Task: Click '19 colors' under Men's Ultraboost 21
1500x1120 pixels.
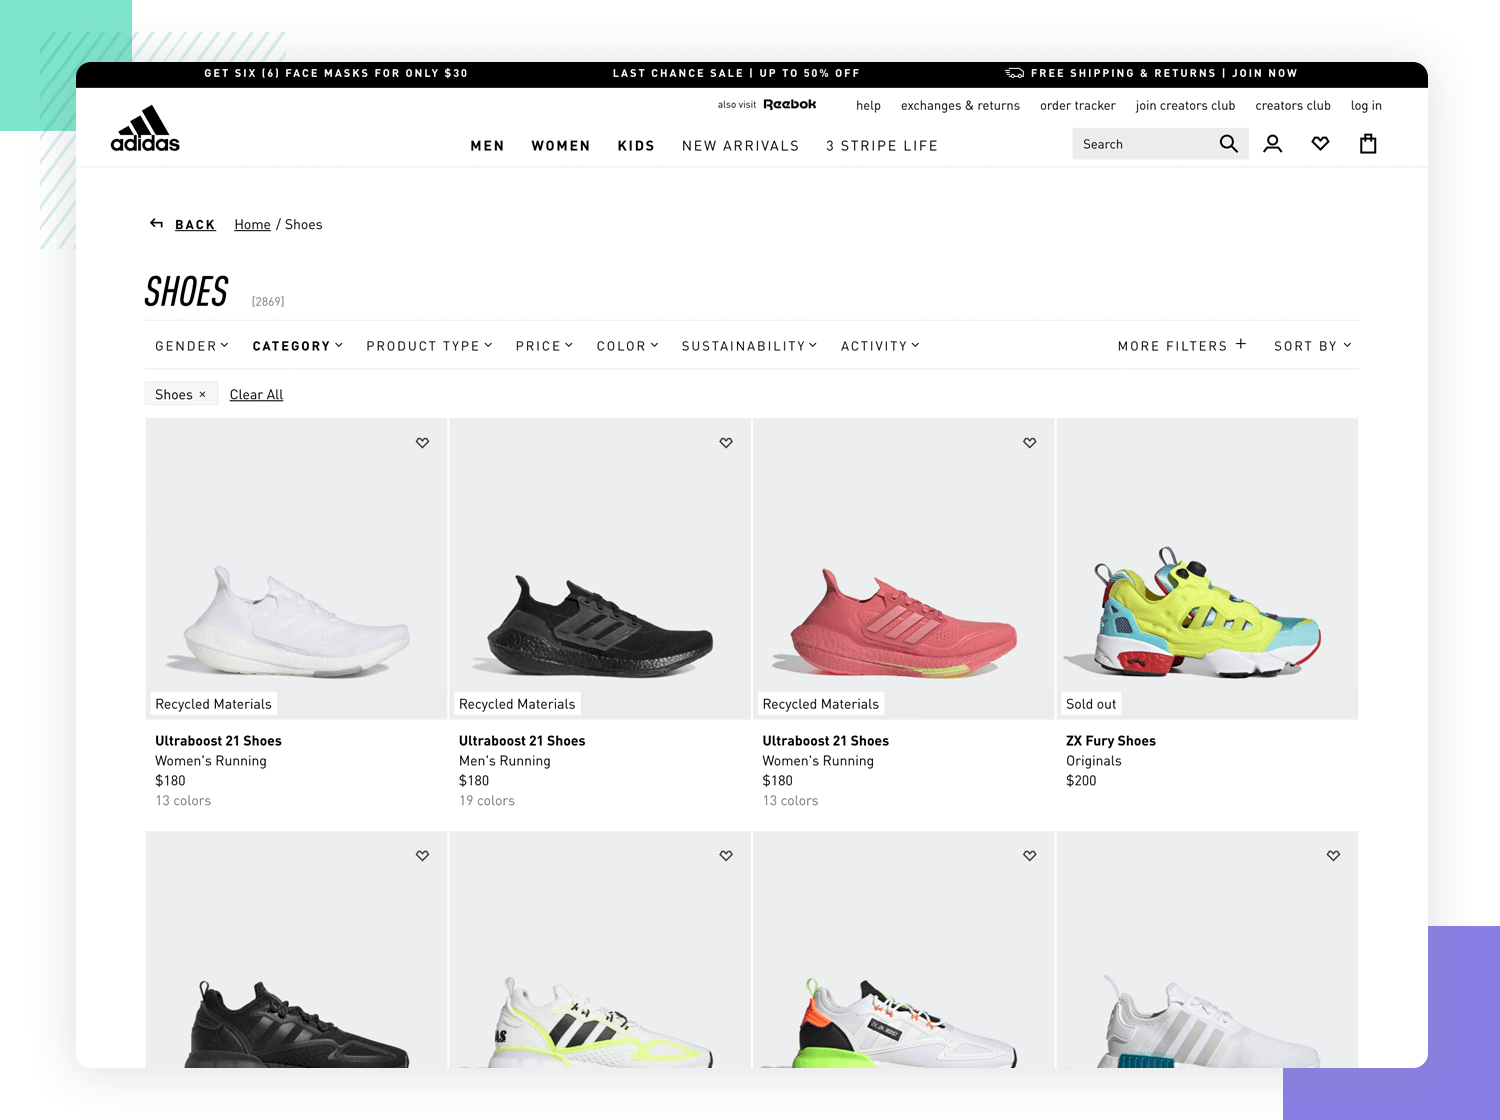Action: click(486, 801)
